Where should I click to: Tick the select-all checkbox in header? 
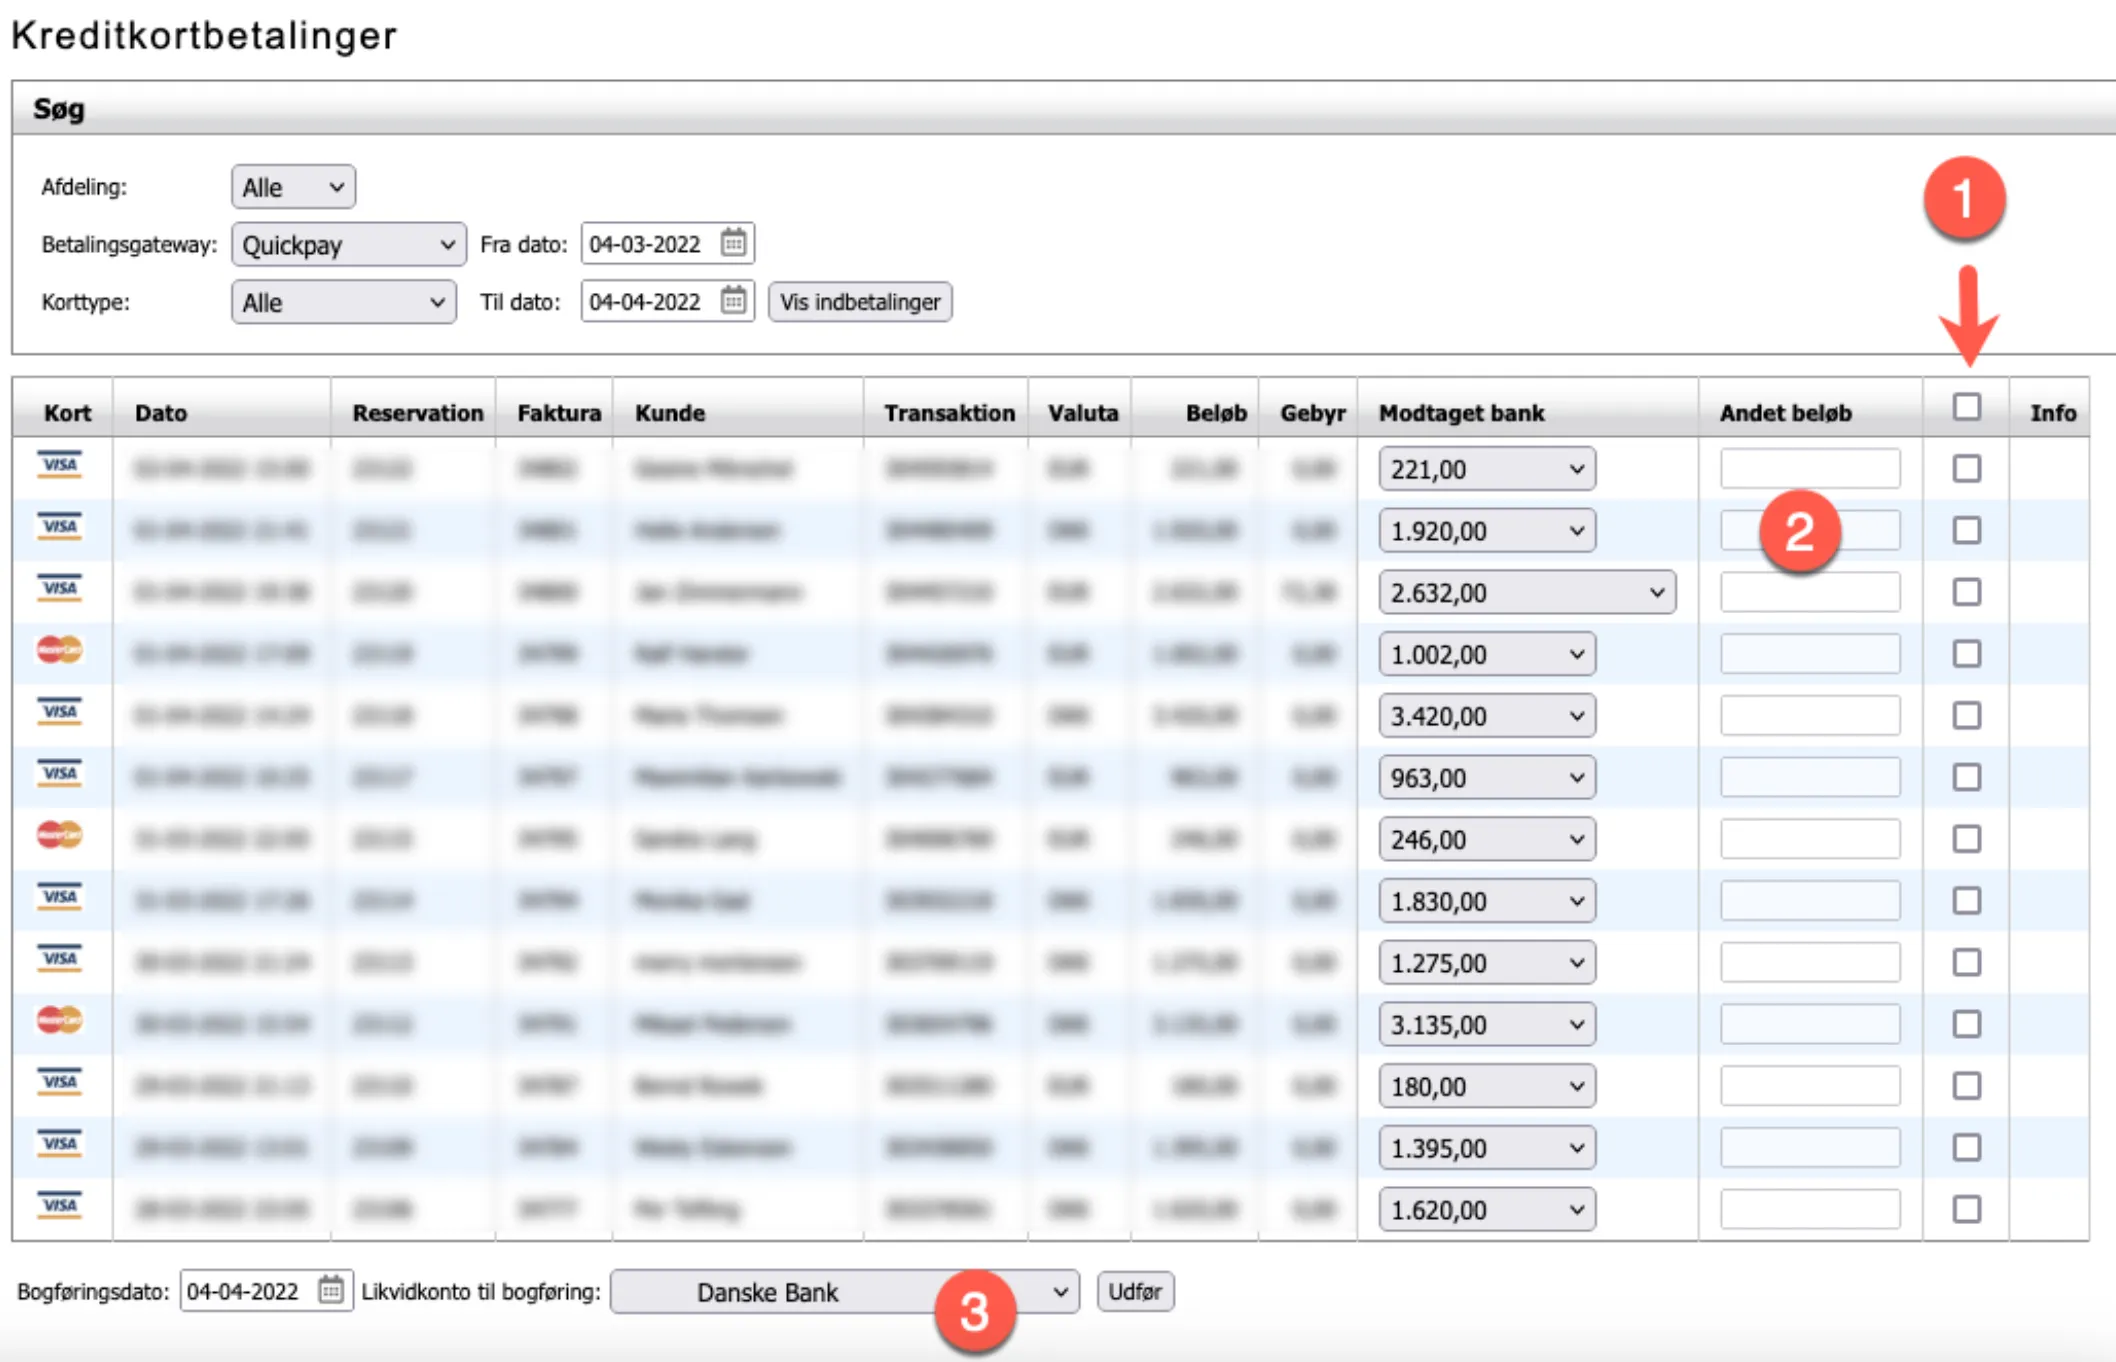tap(1966, 407)
